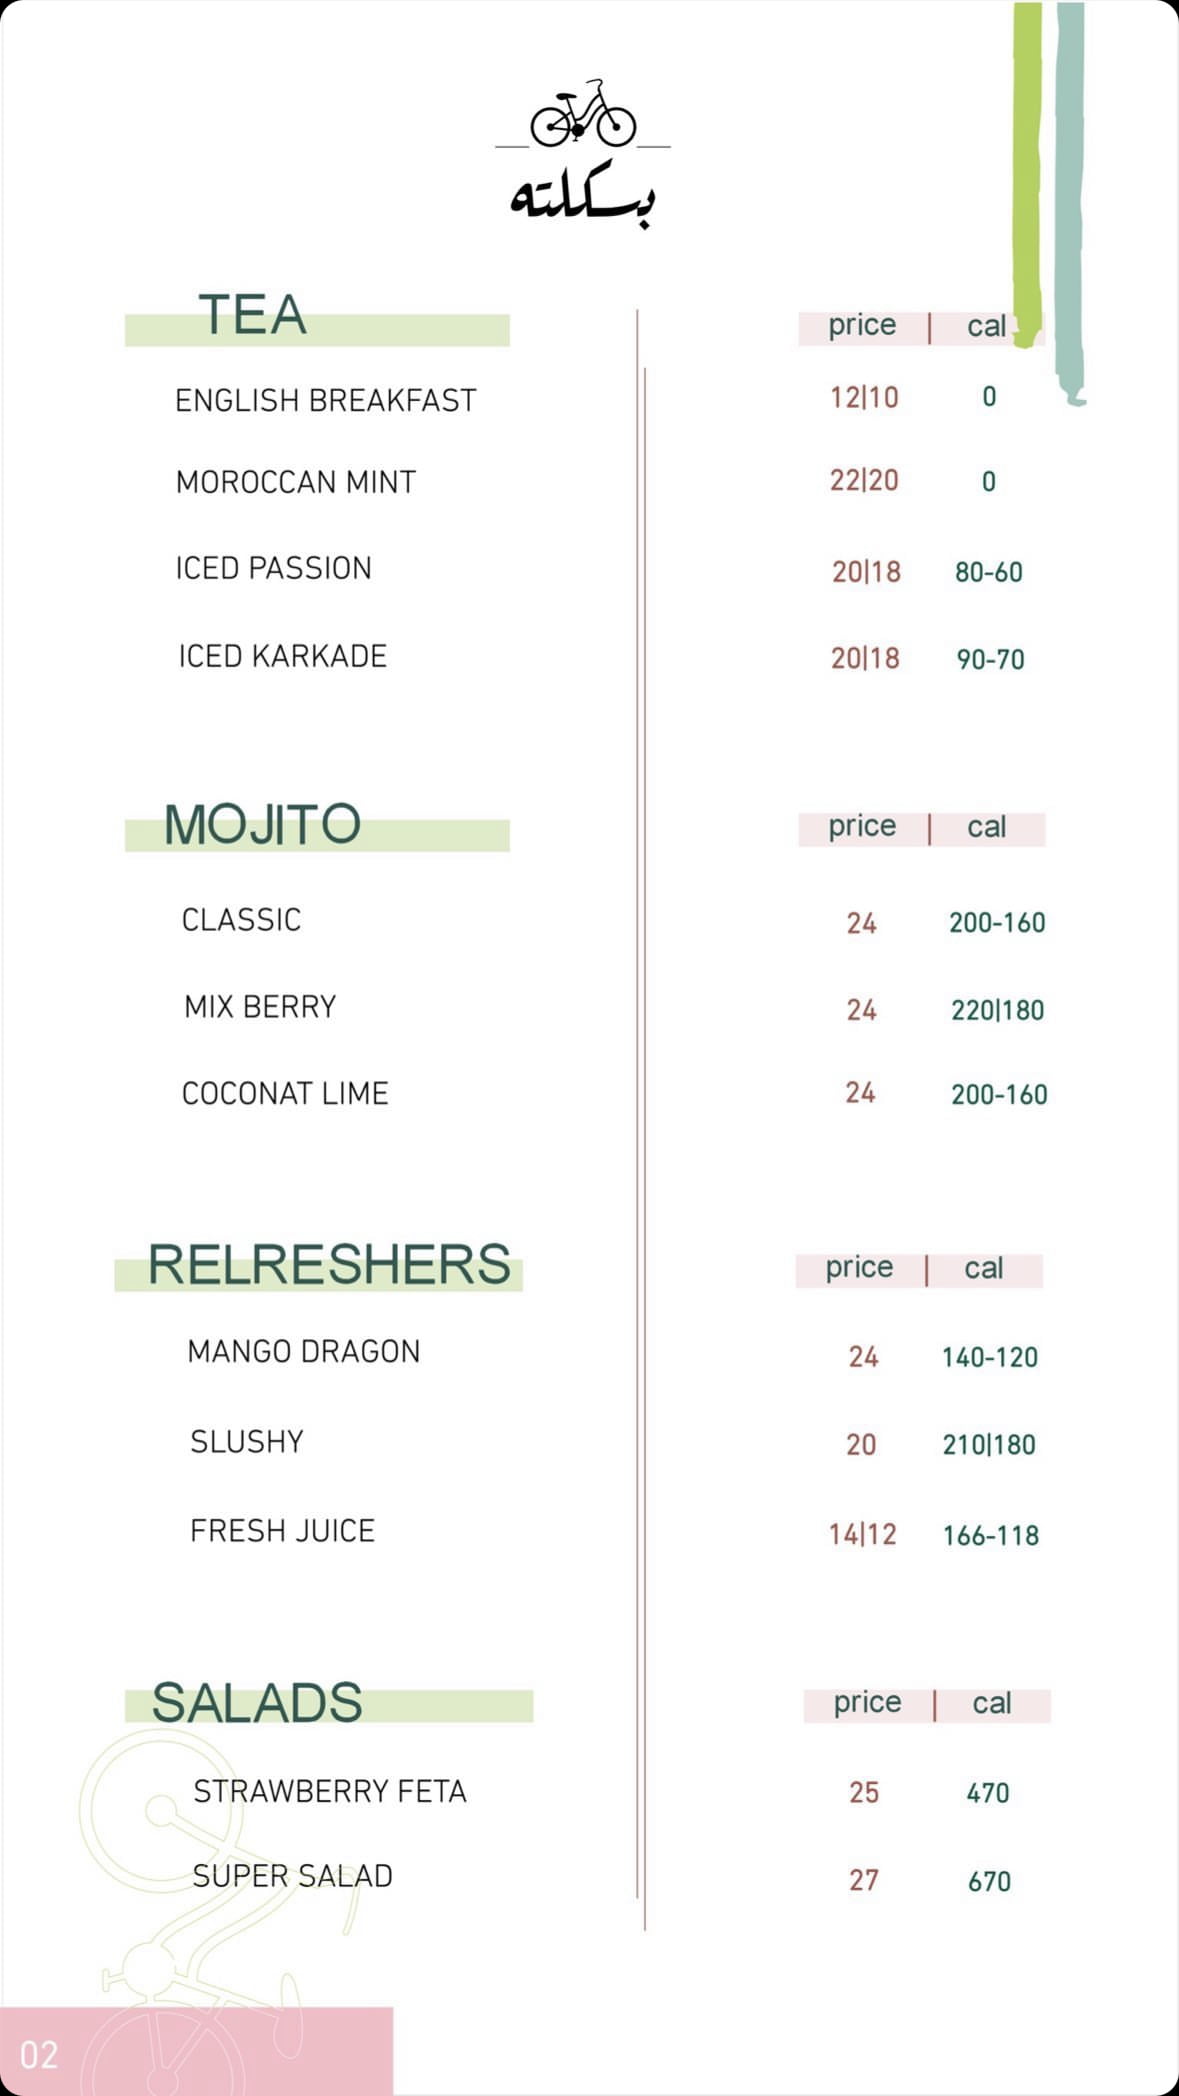Viewport: 1179px width, 2096px height.
Task: Jump to the SALADS section heading
Action: (257, 1702)
